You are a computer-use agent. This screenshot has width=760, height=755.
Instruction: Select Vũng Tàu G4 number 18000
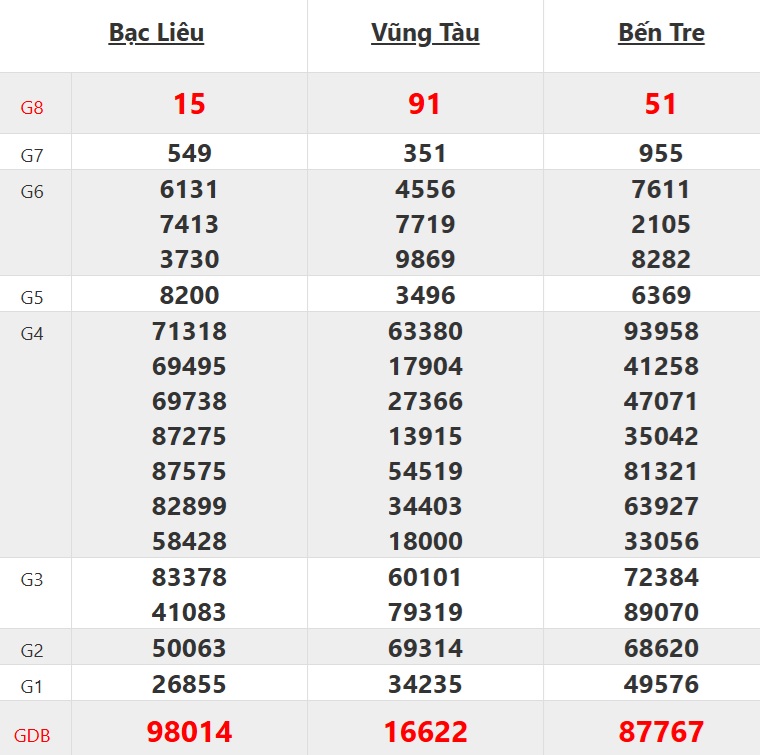pos(425,542)
